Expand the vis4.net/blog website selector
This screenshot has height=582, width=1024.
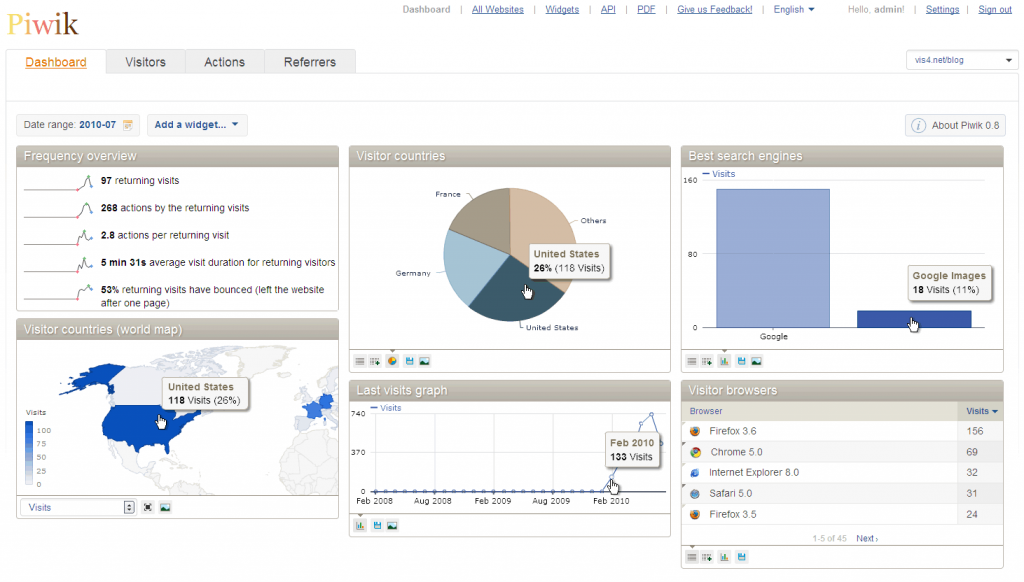(960, 61)
